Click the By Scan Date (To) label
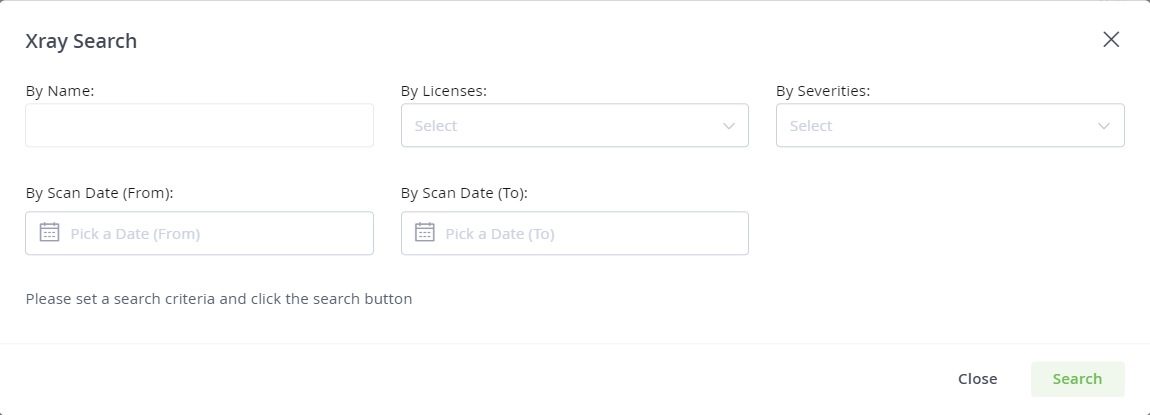This screenshot has height=415, width=1150. pyautogui.click(x=464, y=193)
